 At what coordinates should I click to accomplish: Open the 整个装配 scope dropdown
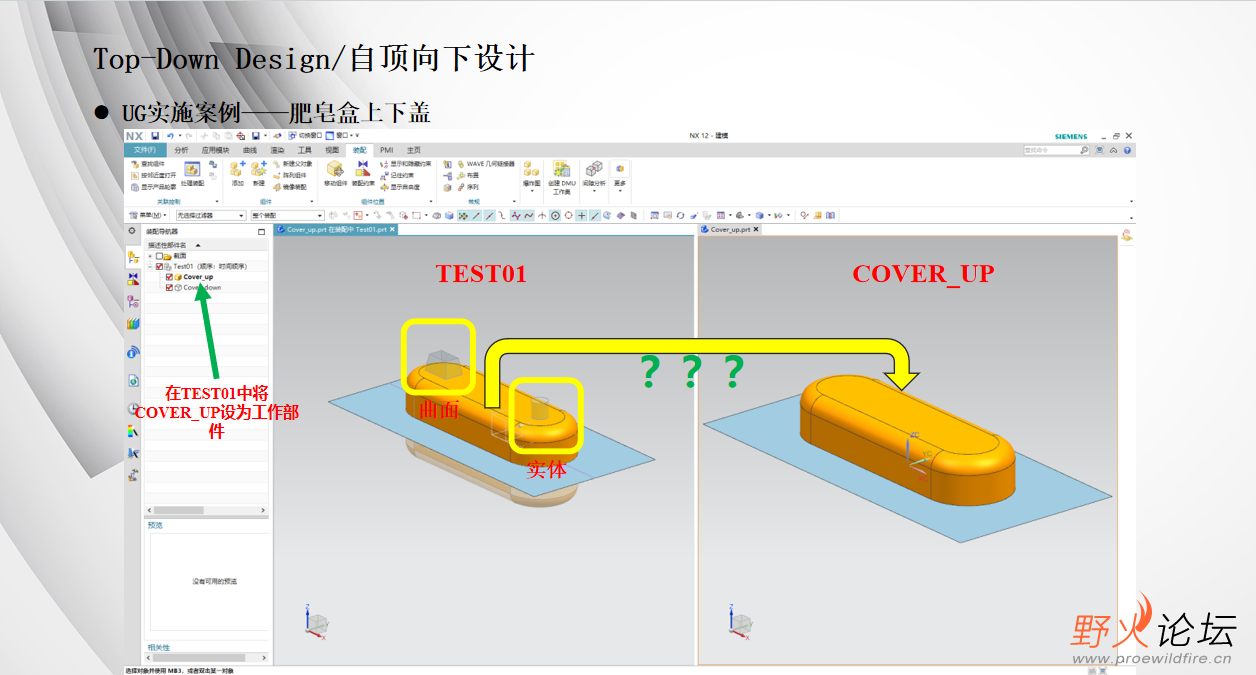coord(287,215)
